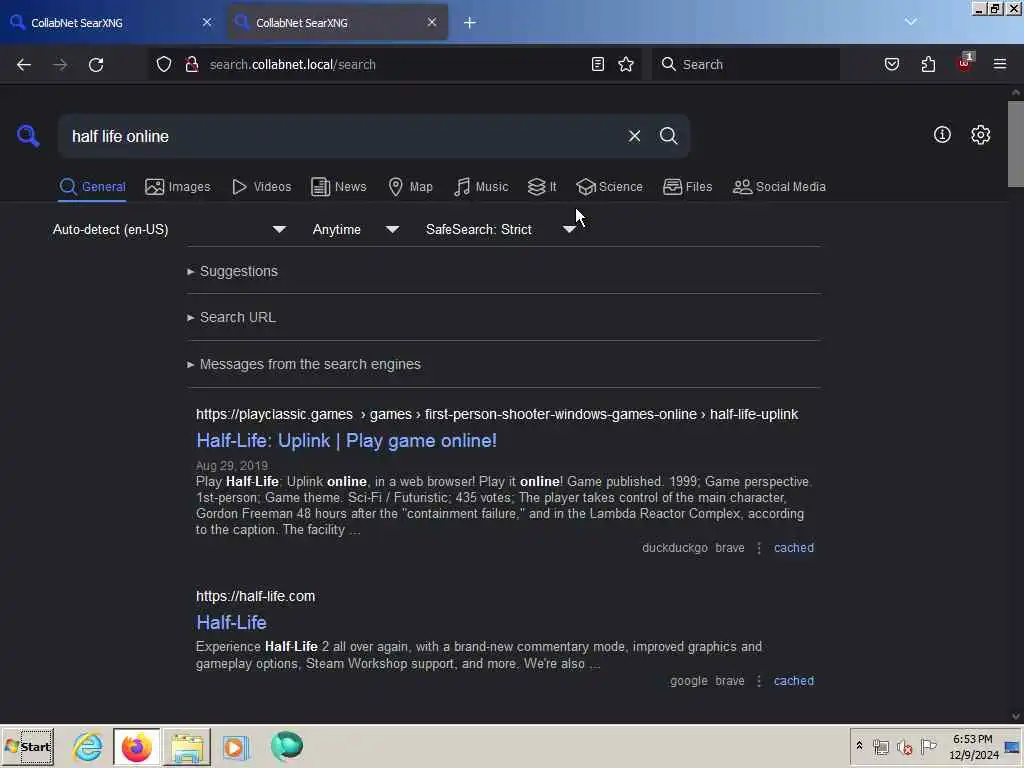Switch to Files category
Image resolution: width=1024 pixels, height=768 pixels.
point(687,187)
